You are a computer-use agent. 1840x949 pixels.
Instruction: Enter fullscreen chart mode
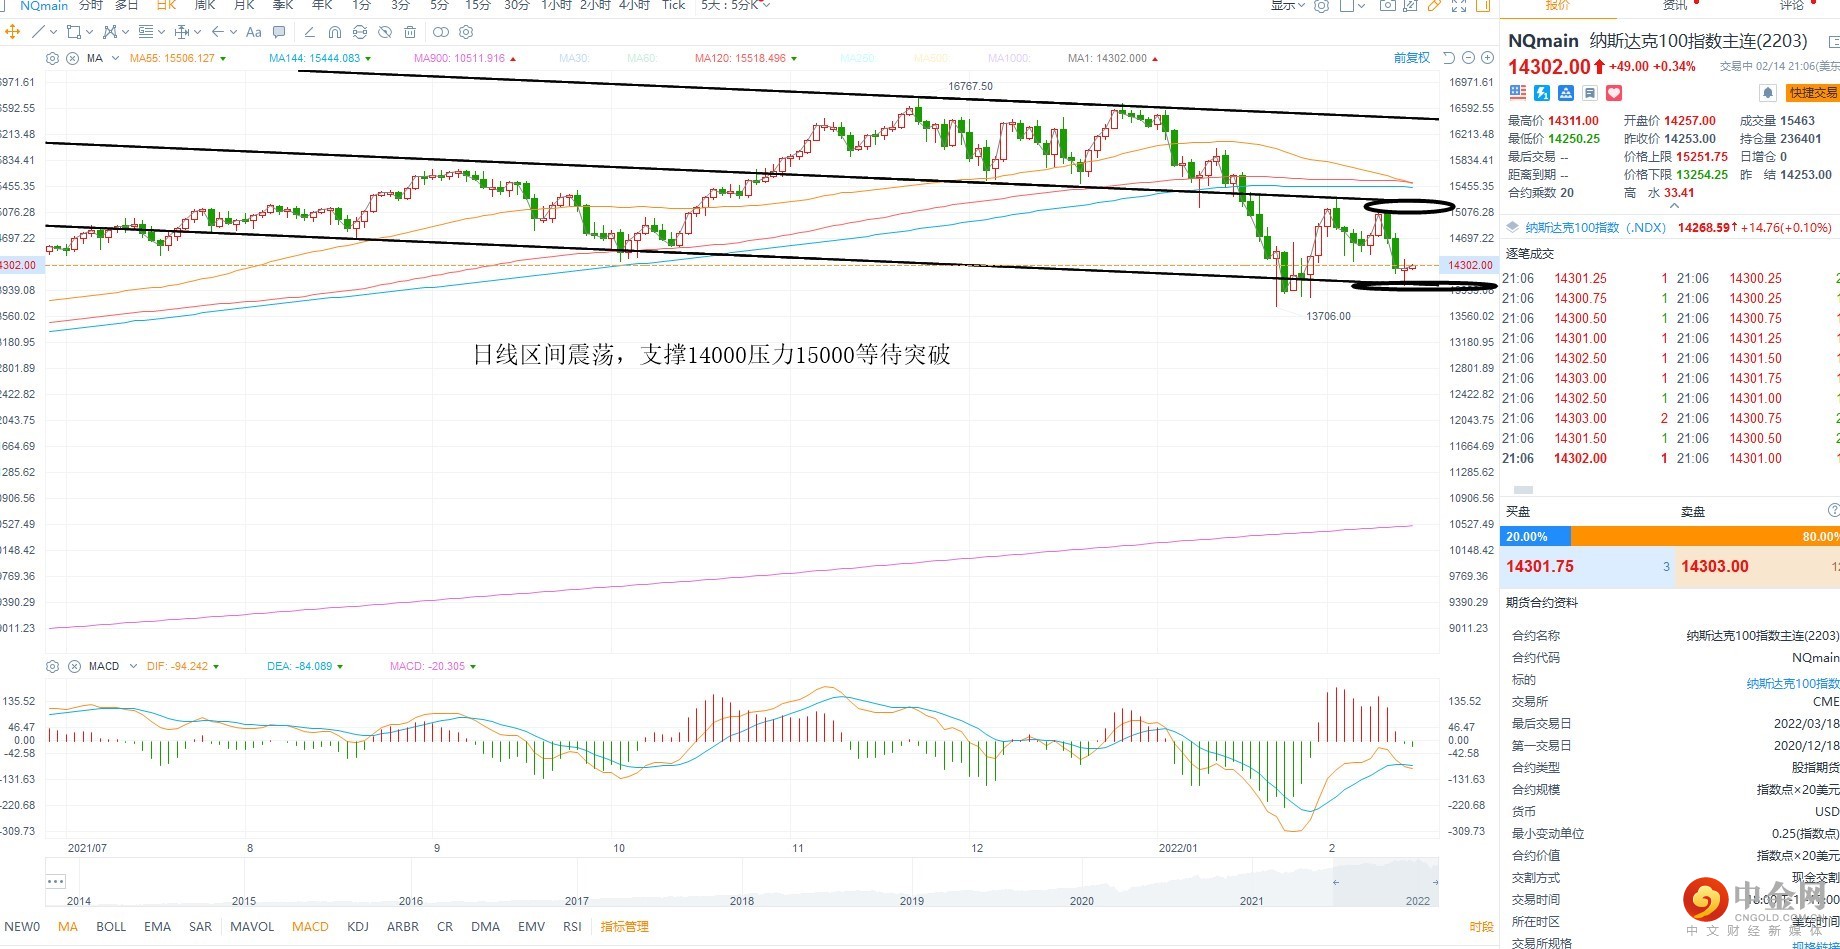pos(1459,6)
